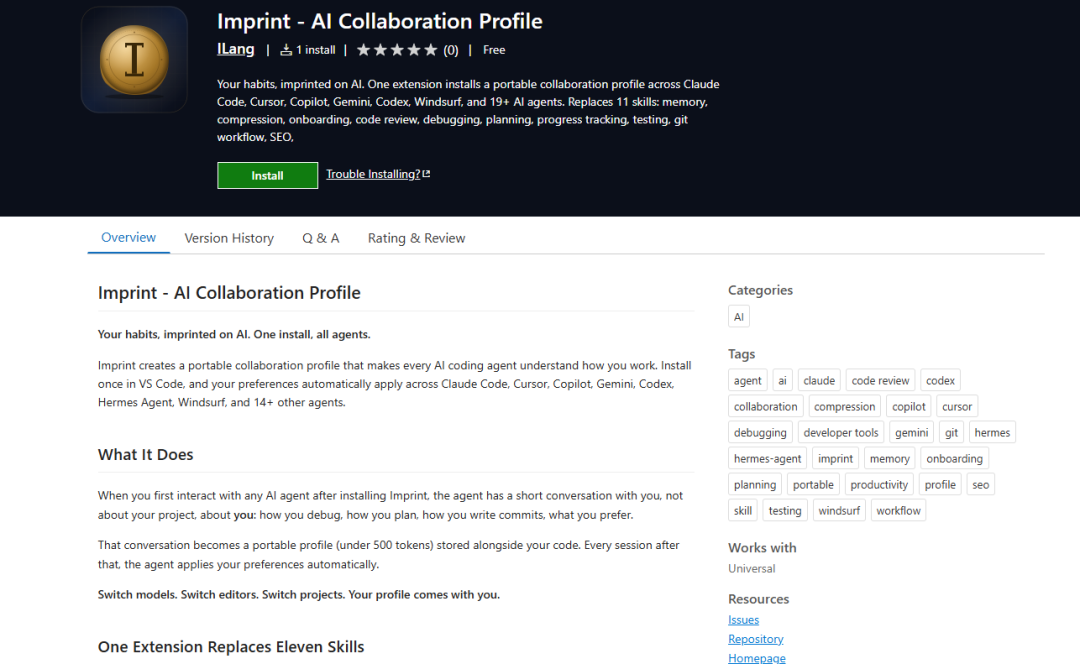Click the five-star rating display
This screenshot has width=1080, height=664.
(x=397, y=50)
